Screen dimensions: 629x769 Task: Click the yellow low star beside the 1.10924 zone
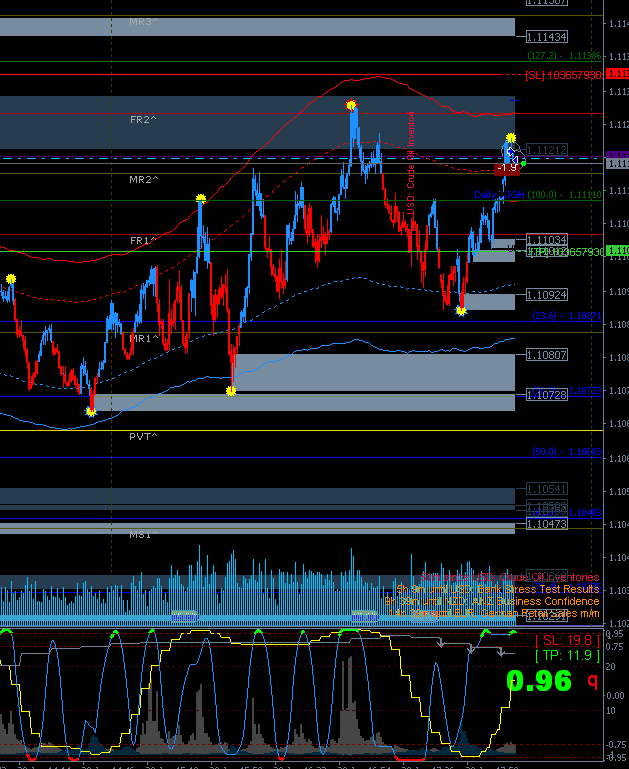(x=460, y=310)
